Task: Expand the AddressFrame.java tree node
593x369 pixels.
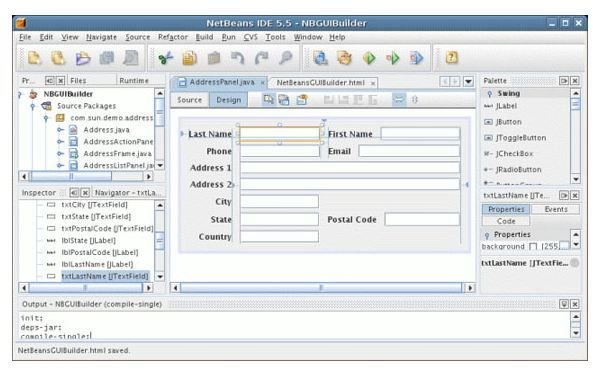Action: point(60,153)
